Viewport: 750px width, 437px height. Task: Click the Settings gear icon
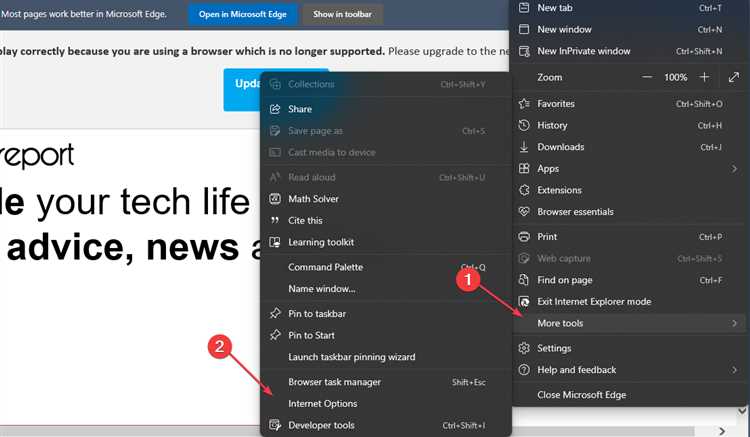point(523,348)
